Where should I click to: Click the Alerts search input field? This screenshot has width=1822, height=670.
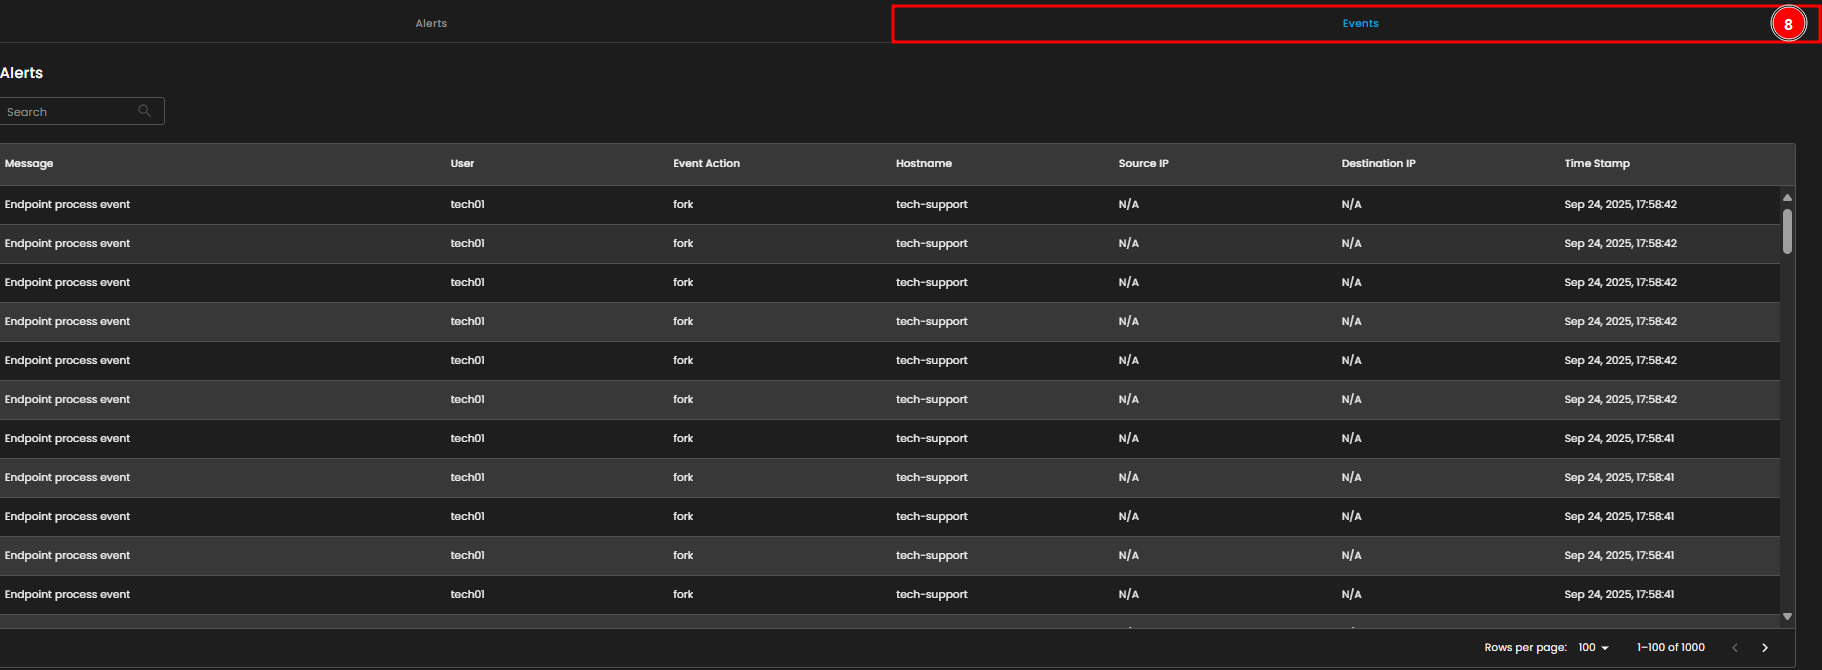point(70,112)
